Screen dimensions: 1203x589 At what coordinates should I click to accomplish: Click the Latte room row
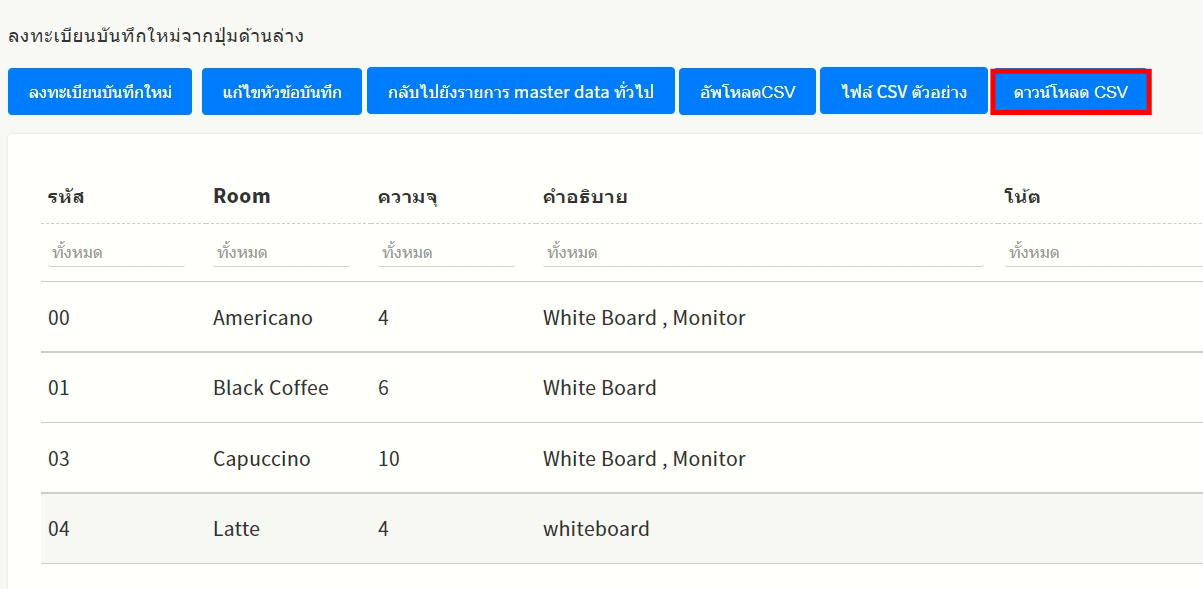pos(236,529)
